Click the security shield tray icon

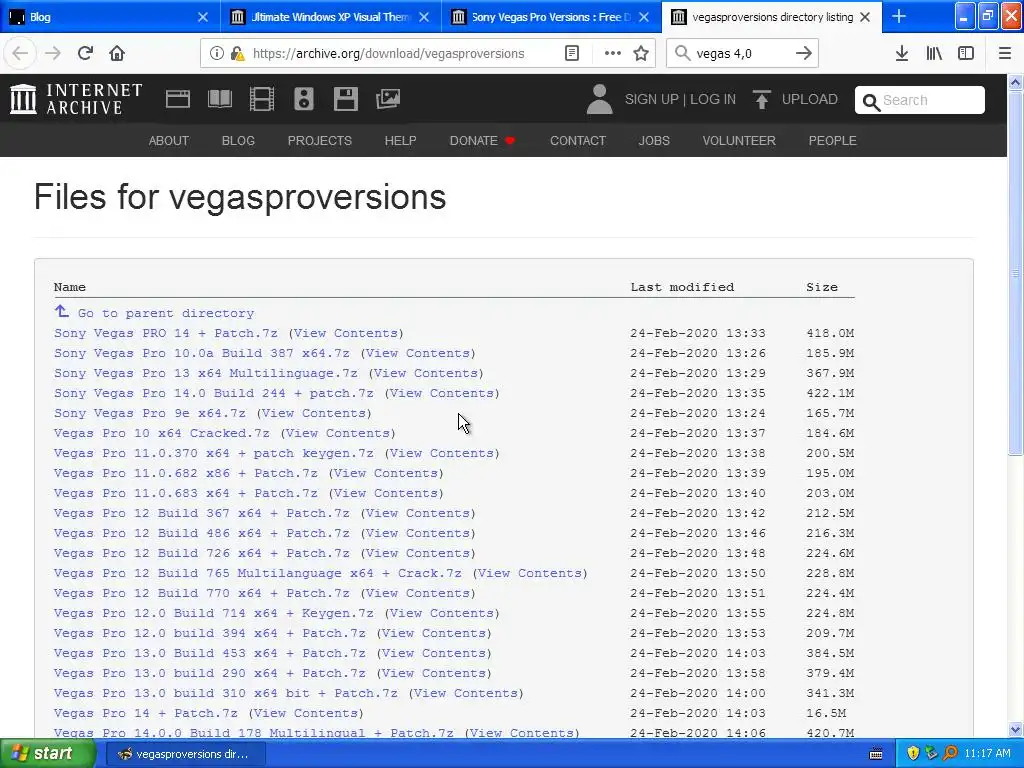click(913, 753)
